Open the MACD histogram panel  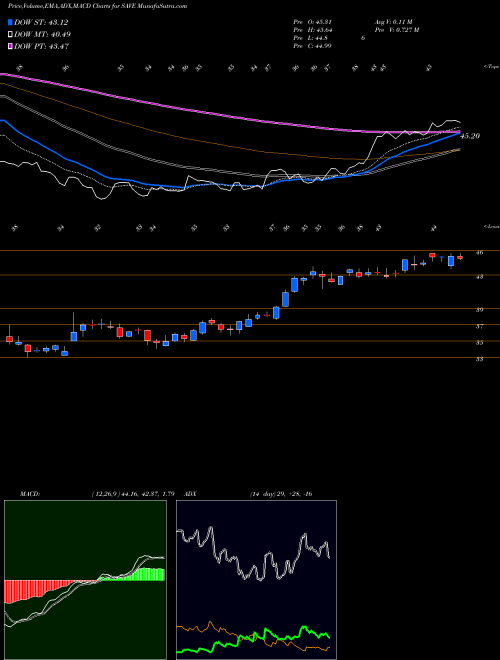point(85,580)
